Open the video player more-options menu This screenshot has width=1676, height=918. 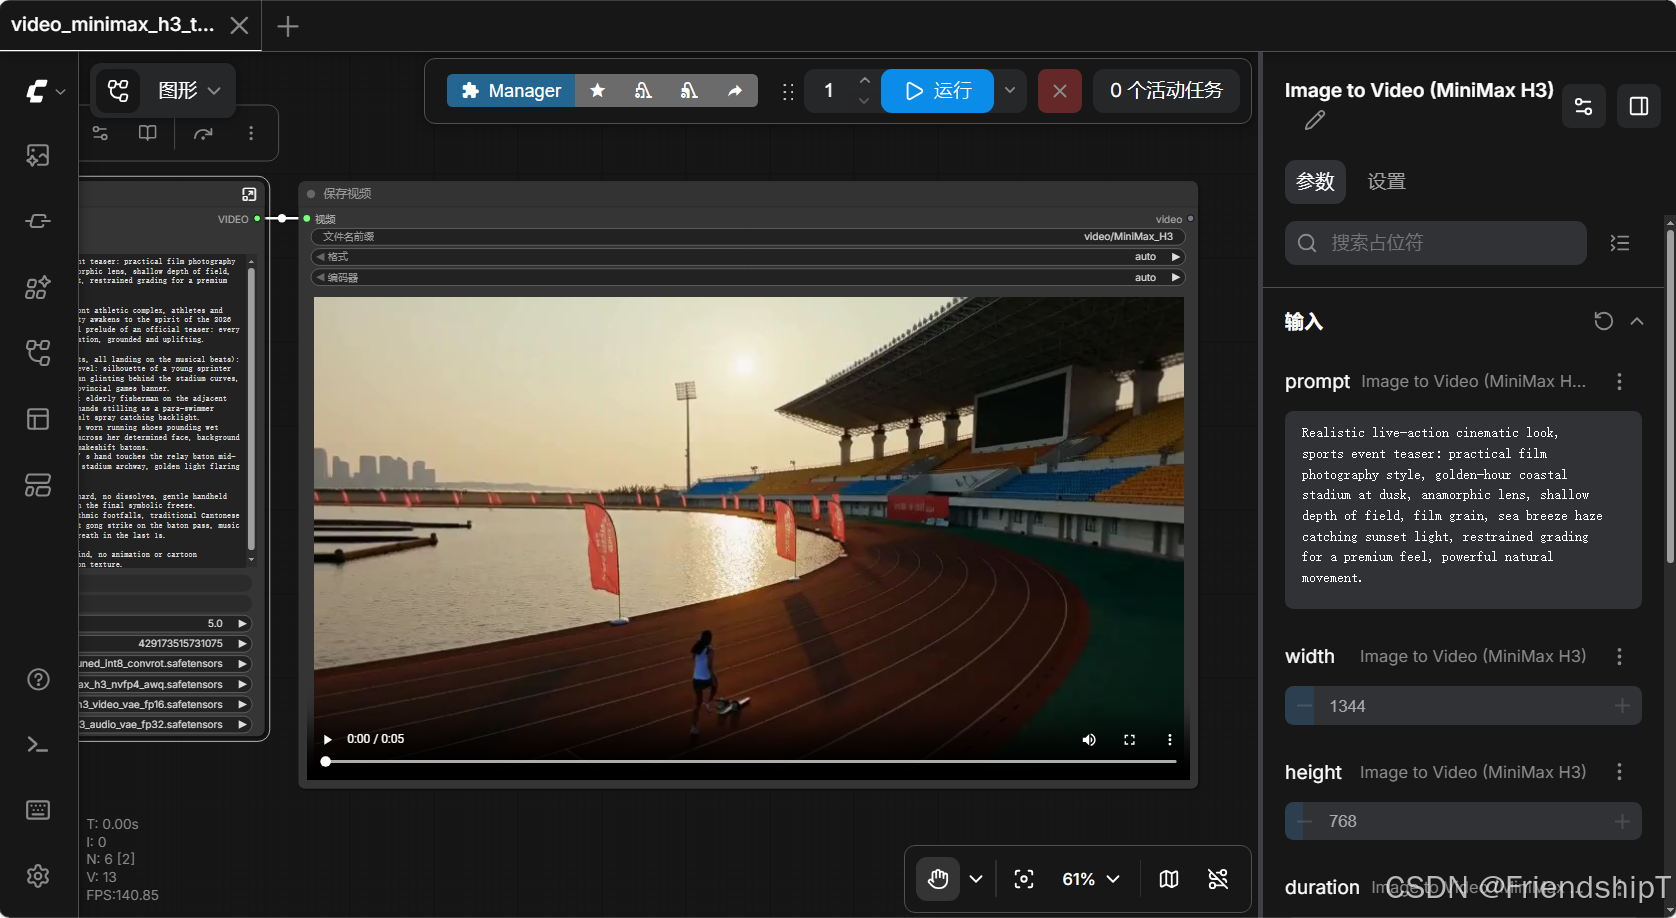1169,740
